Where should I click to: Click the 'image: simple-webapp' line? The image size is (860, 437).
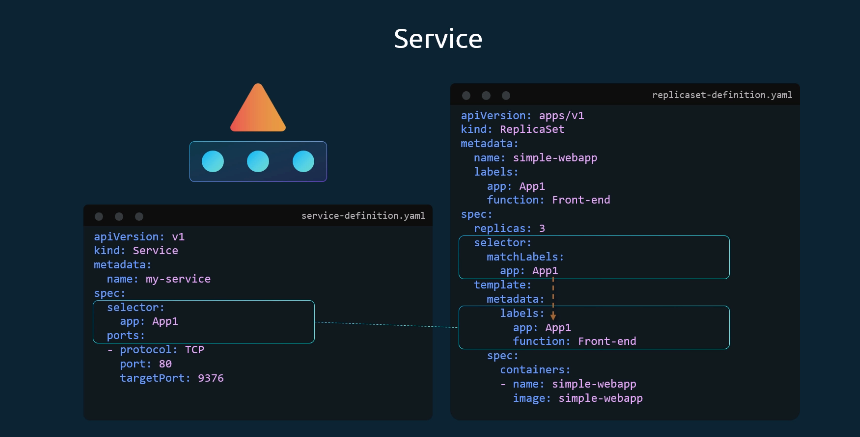tap(576, 398)
